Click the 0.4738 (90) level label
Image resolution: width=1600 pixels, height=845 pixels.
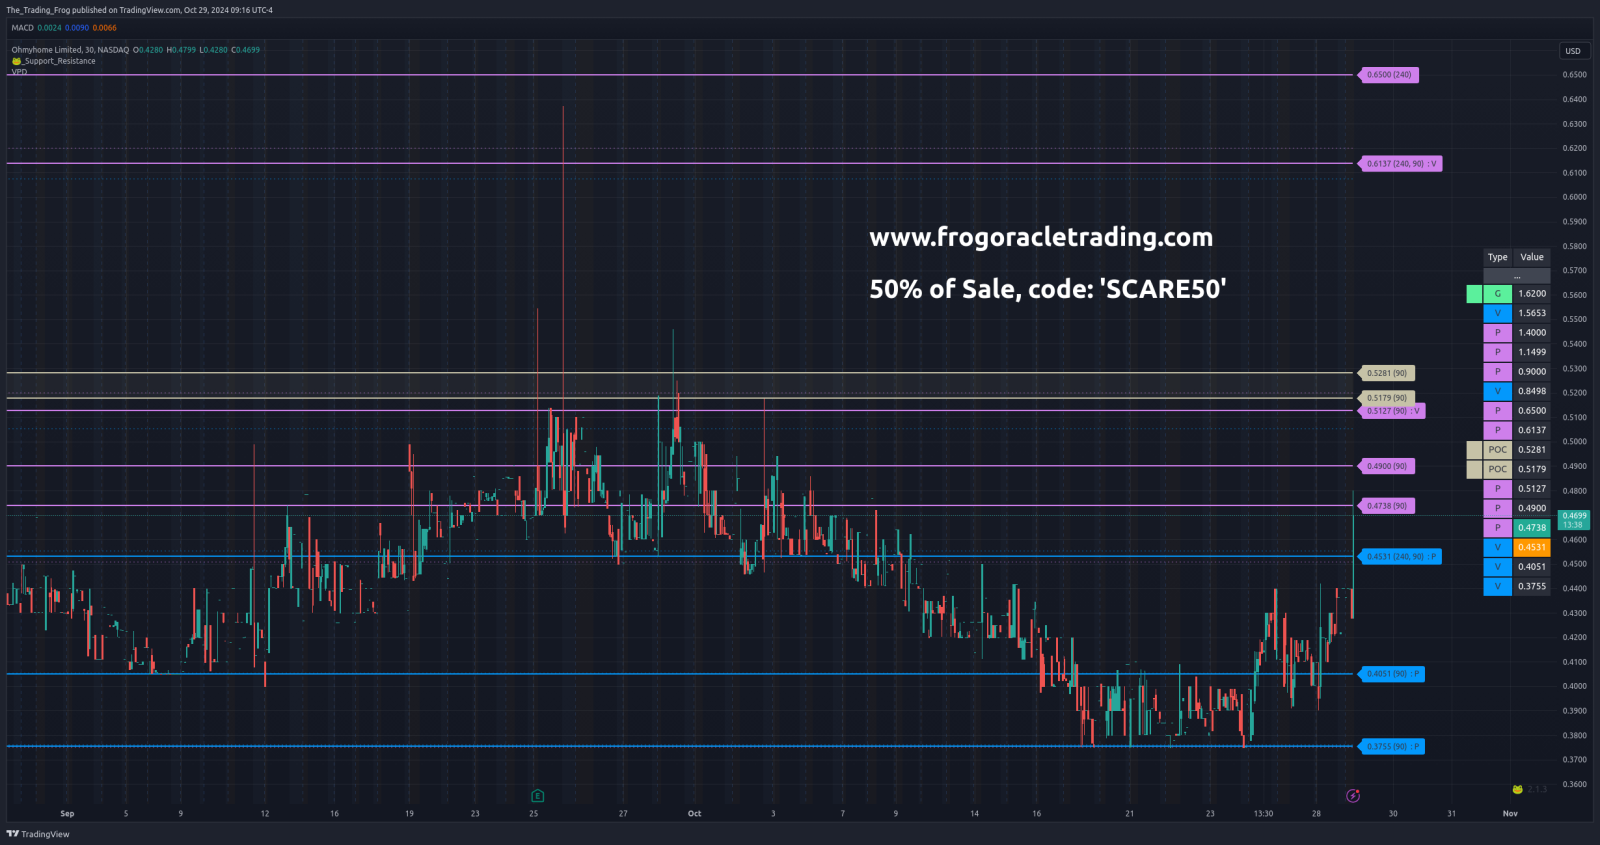(1387, 506)
